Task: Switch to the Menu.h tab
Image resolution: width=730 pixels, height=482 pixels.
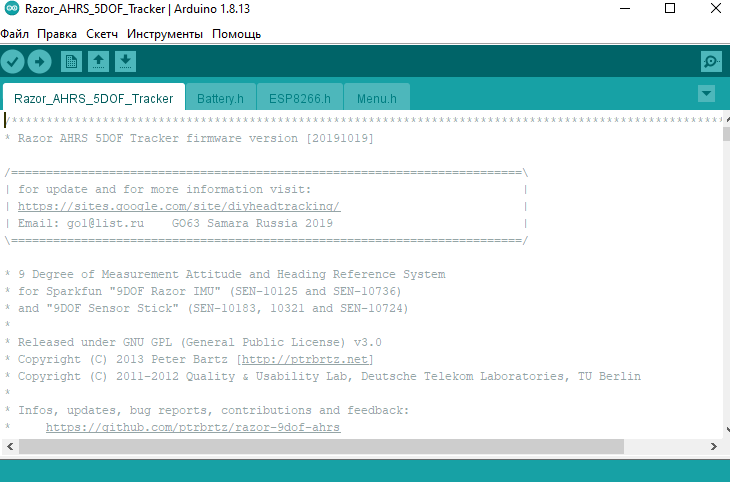Action: pyautogui.click(x=377, y=98)
